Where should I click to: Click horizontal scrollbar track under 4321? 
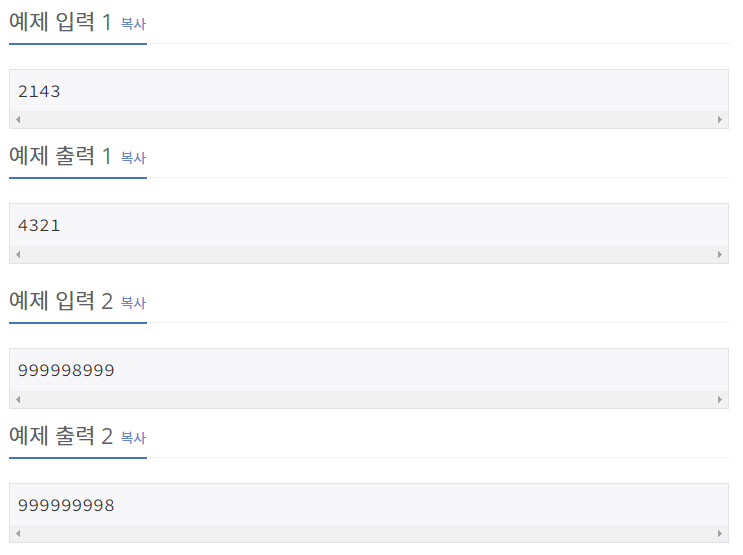tap(369, 255)
